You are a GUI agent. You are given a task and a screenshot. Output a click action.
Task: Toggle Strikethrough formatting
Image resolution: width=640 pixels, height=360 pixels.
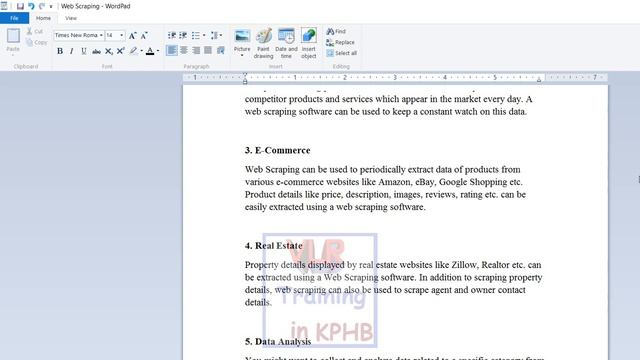click(x=96, y=51)
